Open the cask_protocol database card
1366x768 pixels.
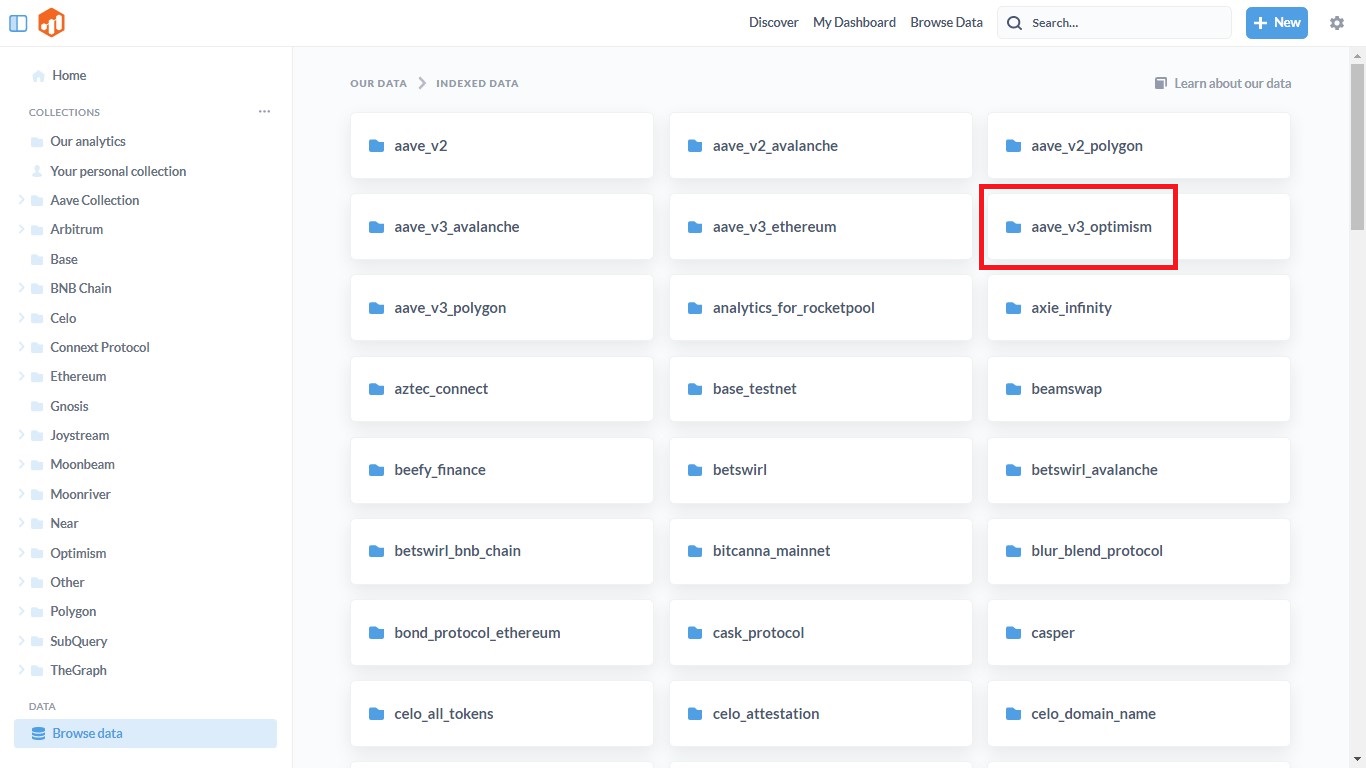point(820,633)
